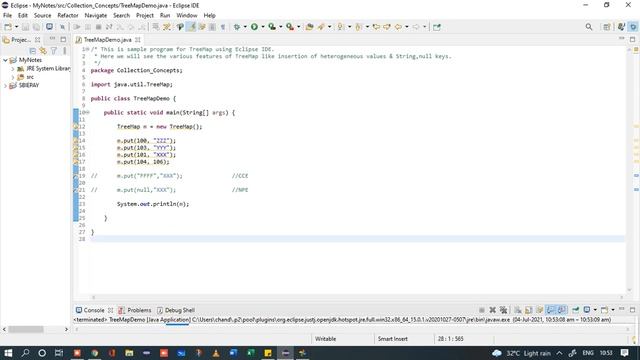This screenshot has width=640, height=360.
Task: Toggle Show Whitespace Characters pilcrow icon
Action: click(x=223, y=27)
